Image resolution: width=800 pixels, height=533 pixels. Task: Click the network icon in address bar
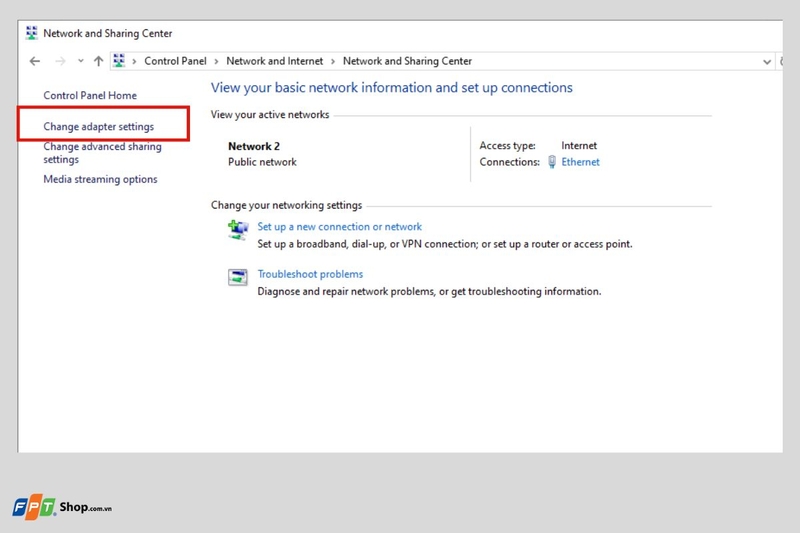coord(119,61)
